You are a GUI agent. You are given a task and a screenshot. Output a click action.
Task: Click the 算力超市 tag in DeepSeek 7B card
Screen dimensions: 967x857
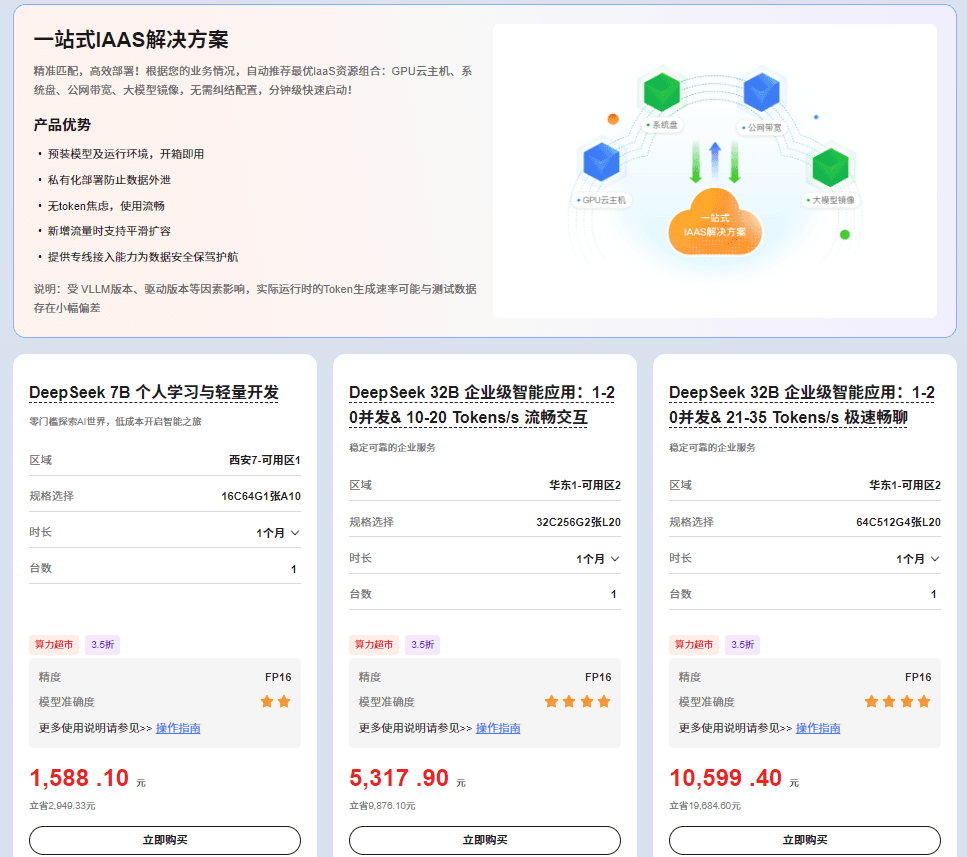pyautogui.click(x=54, y=644)
